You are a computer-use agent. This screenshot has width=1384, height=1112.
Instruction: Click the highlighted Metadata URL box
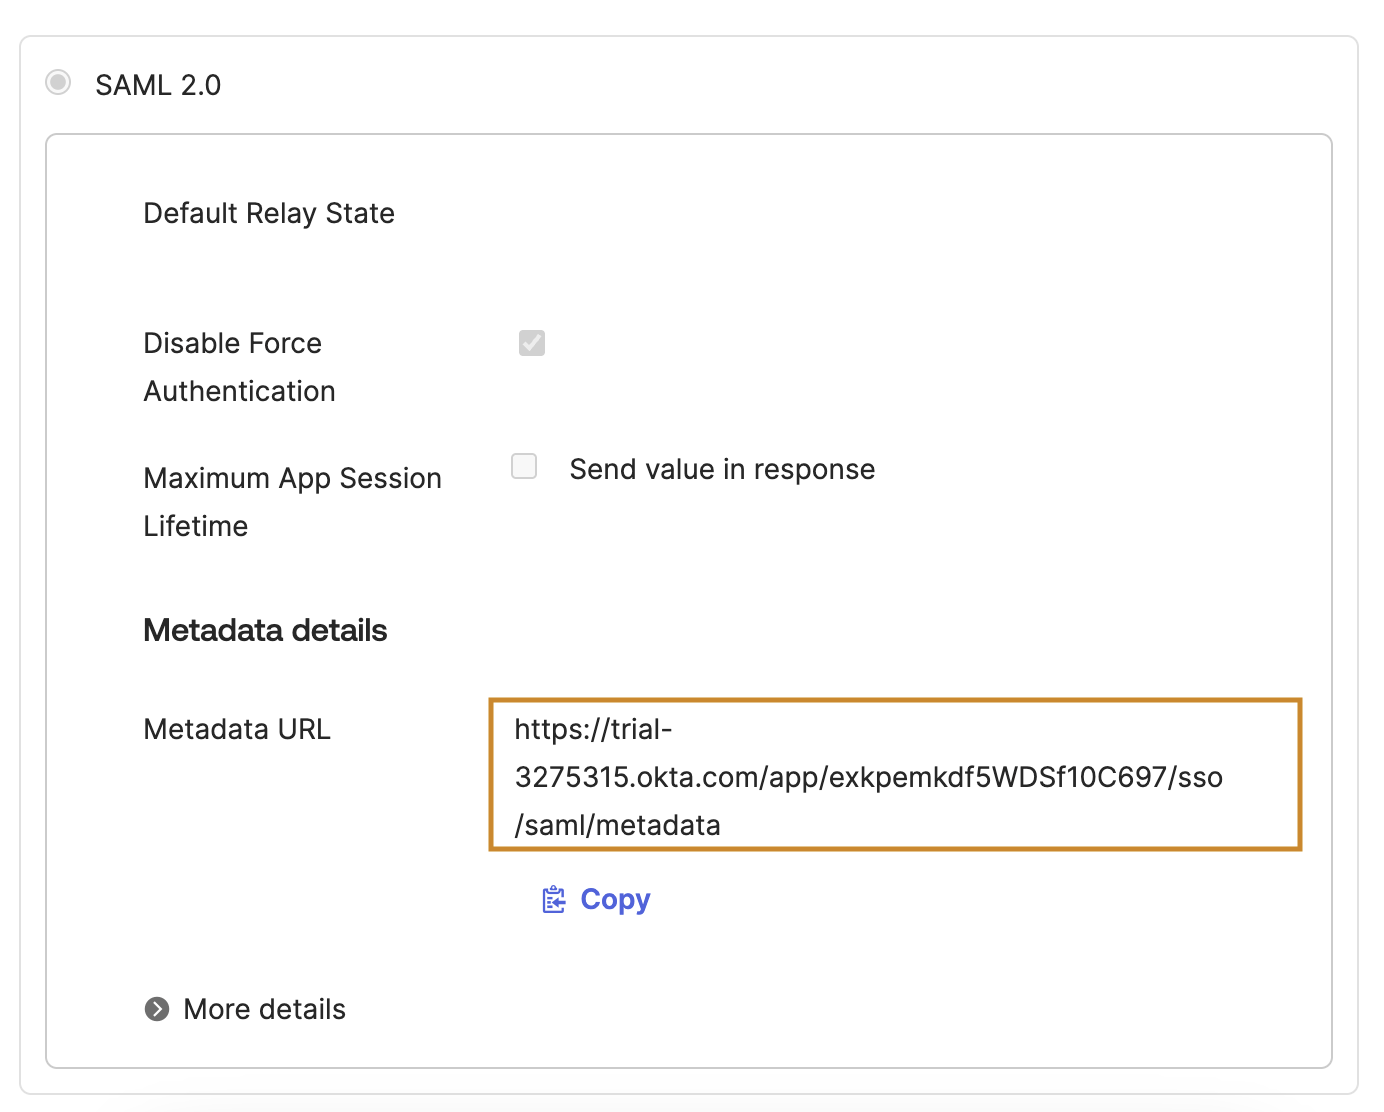(895, 775)
